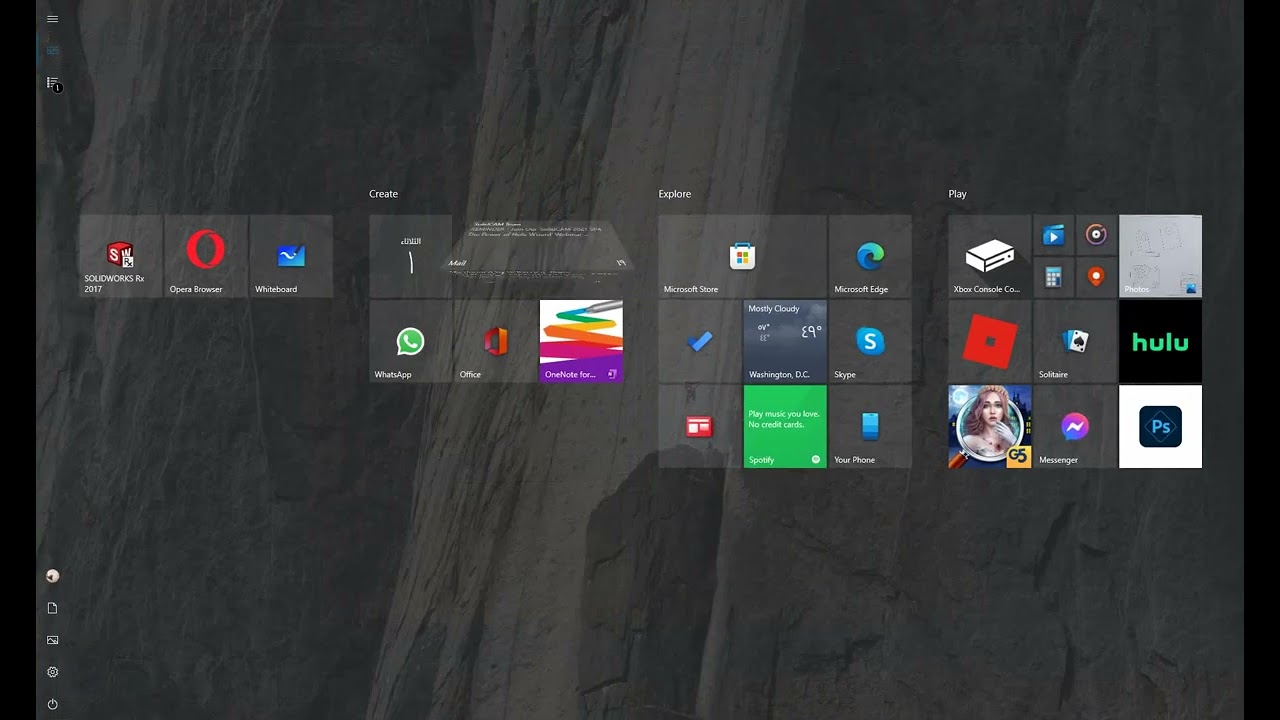Screen dimensions: 1280x720
Task: Open the OneNote tile
Action: 581,341
